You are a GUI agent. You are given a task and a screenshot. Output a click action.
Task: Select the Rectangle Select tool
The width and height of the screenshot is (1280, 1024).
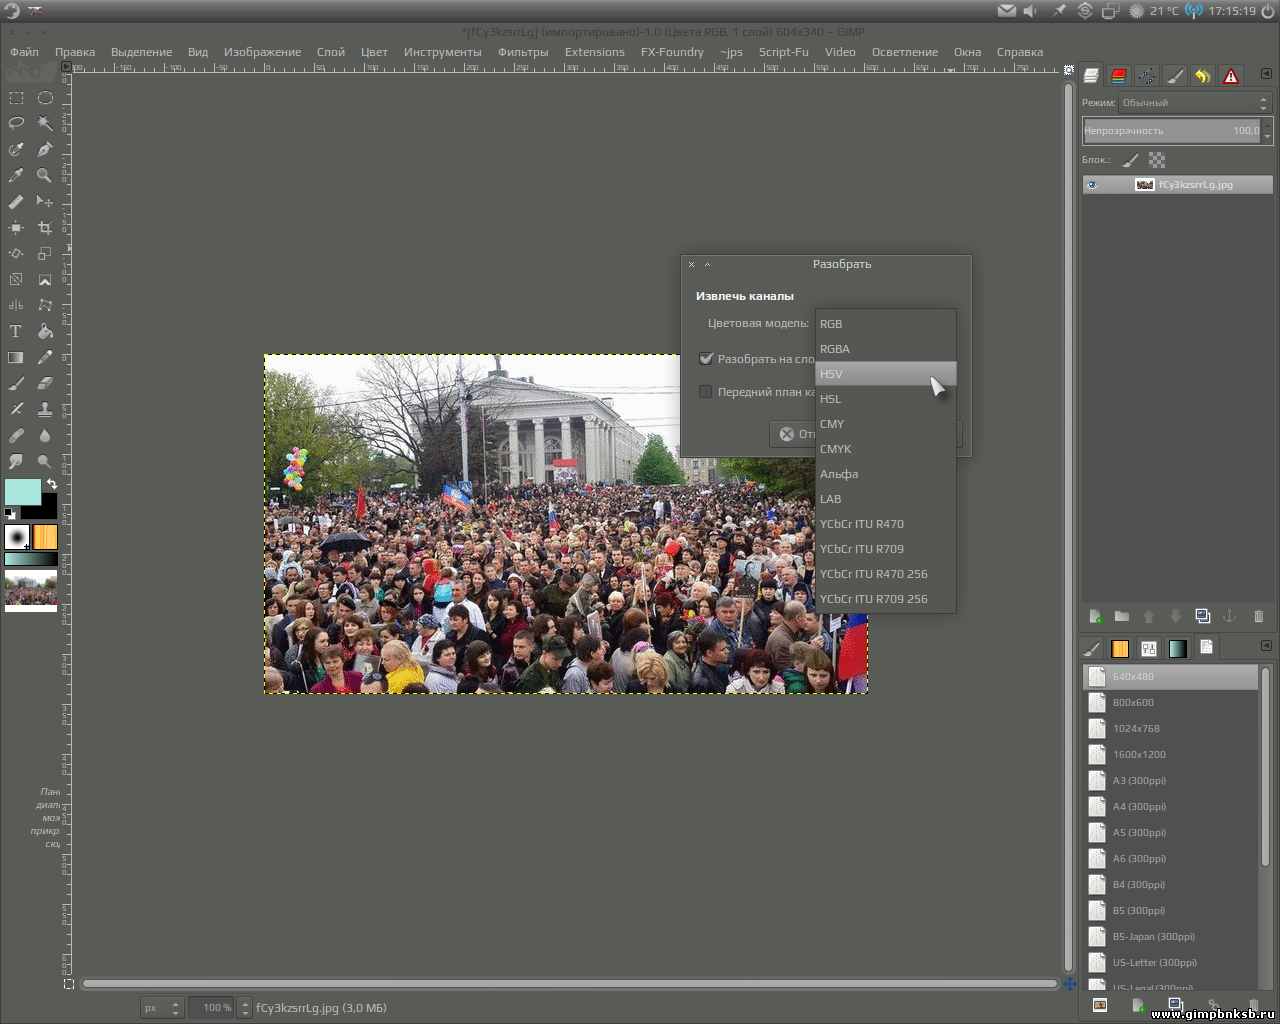click(x=16, y=98)
